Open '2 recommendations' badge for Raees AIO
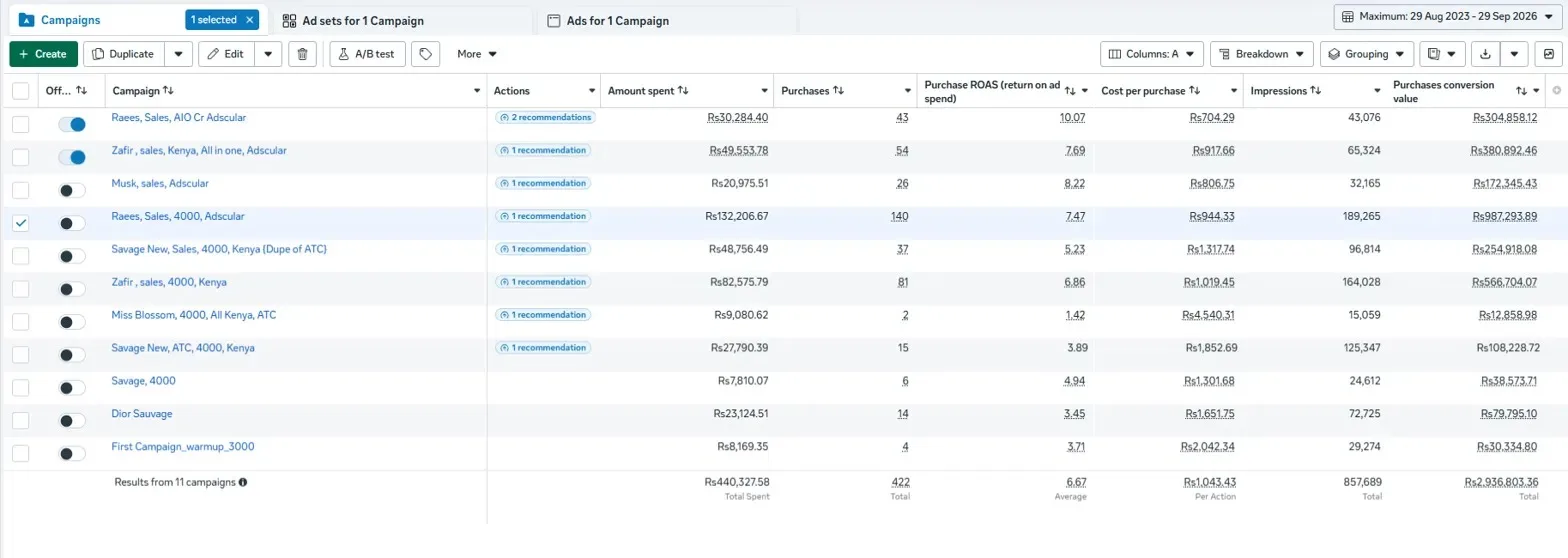 (545, 117)
